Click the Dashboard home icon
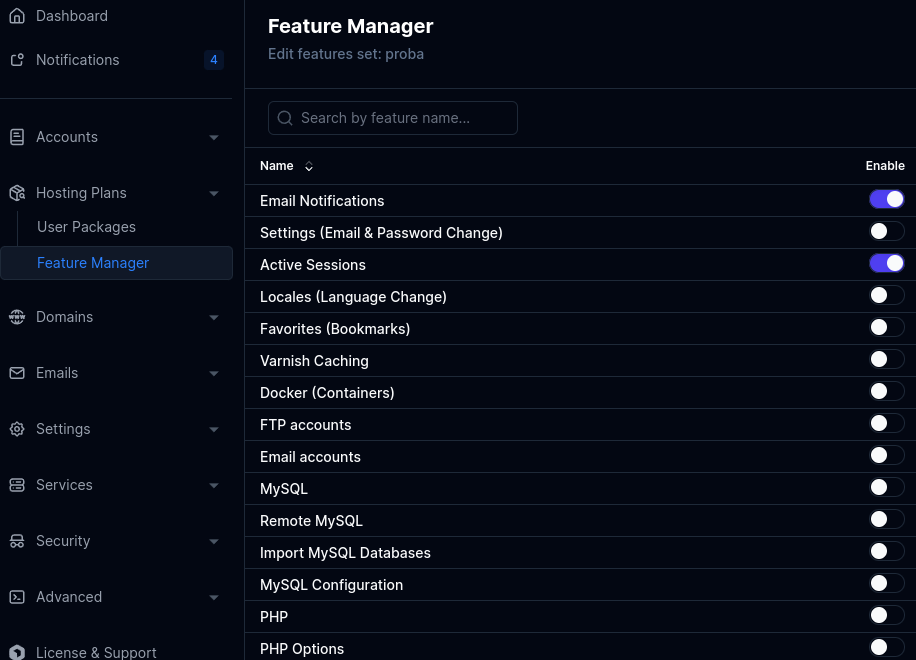Screen dimensions: 916x660 click(17, 16)
